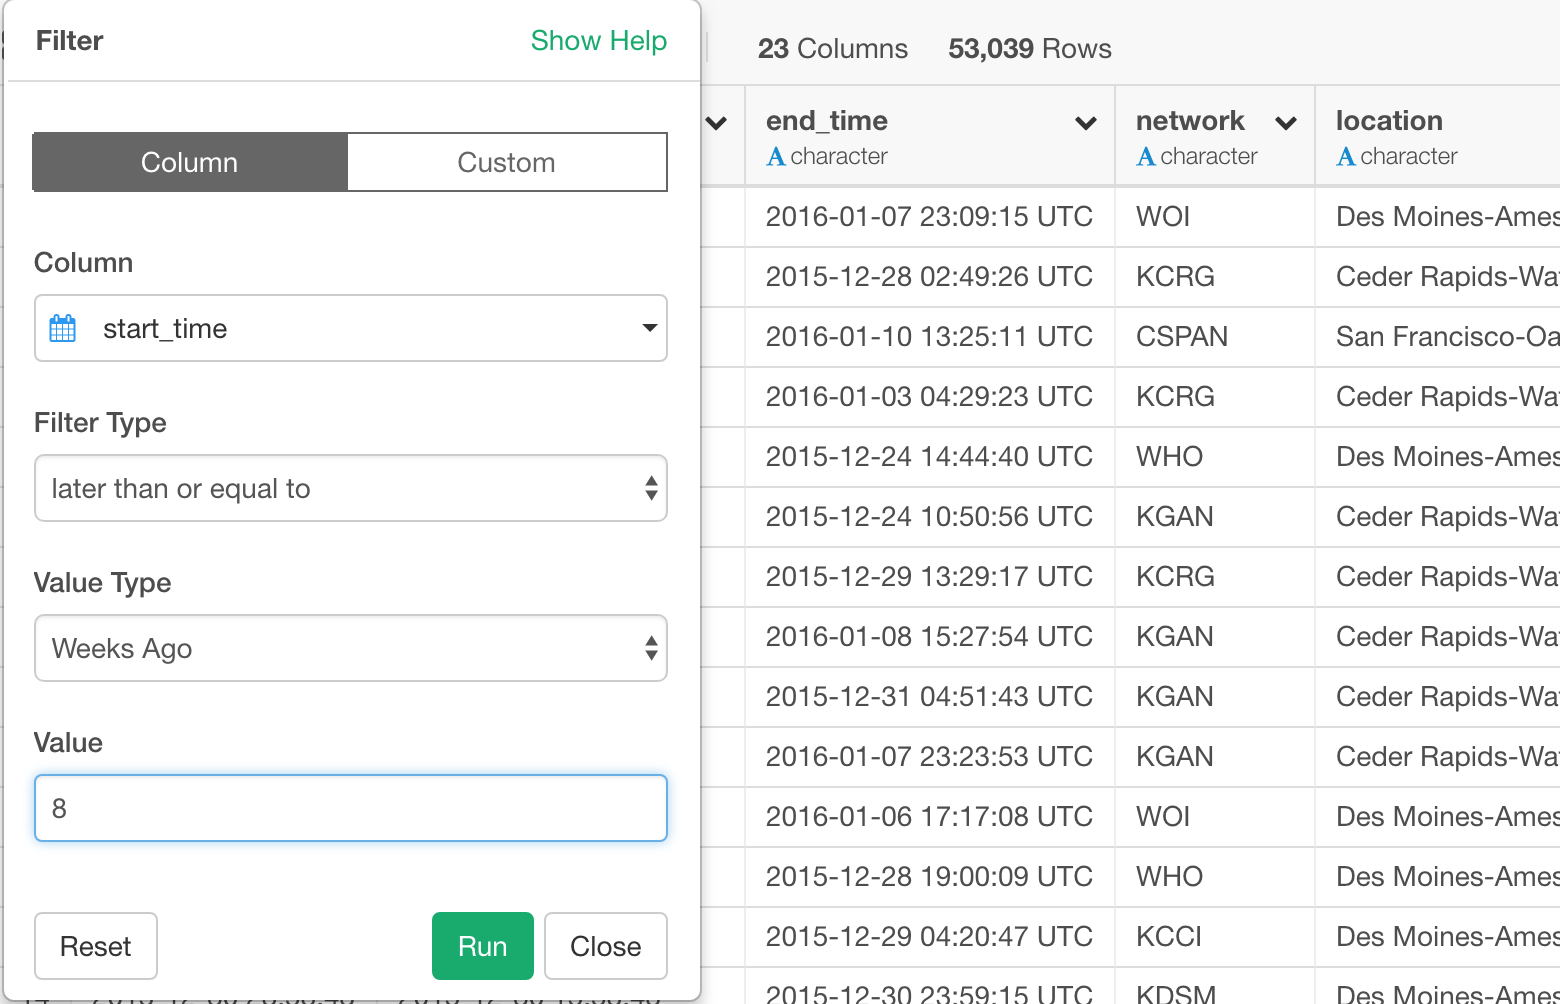The image size is (1560, 1004).
Task: Select the end_time column header
Action: [827, 121]
